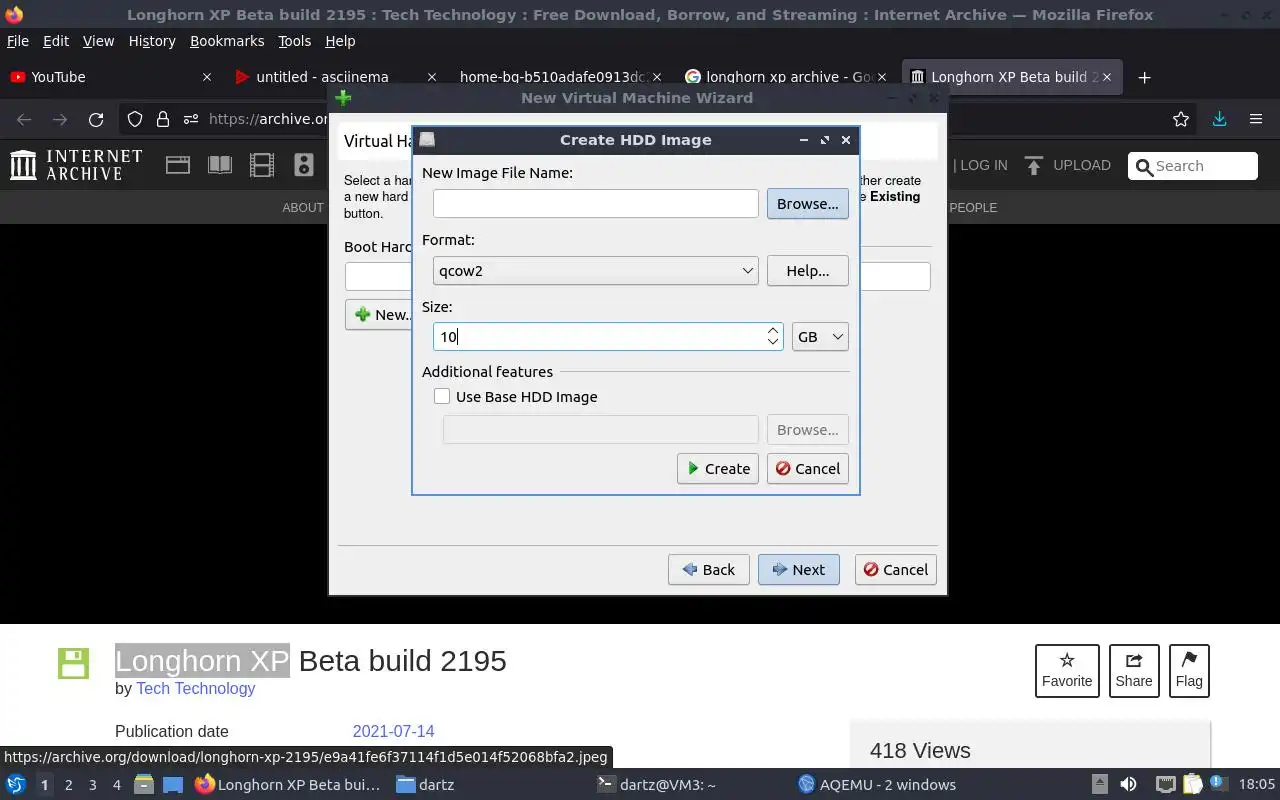Open Internet Archive audio speaker icon

(304, 165)
